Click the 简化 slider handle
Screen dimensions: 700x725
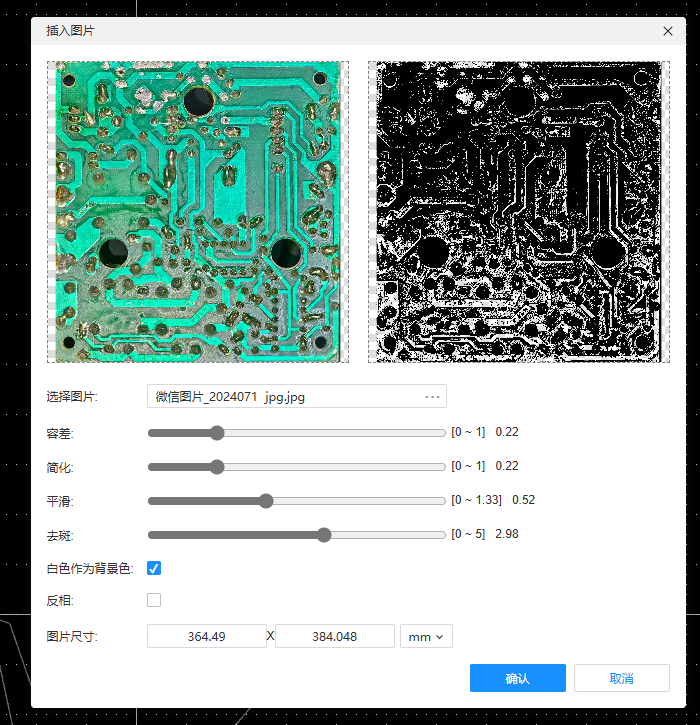point(217,467)
